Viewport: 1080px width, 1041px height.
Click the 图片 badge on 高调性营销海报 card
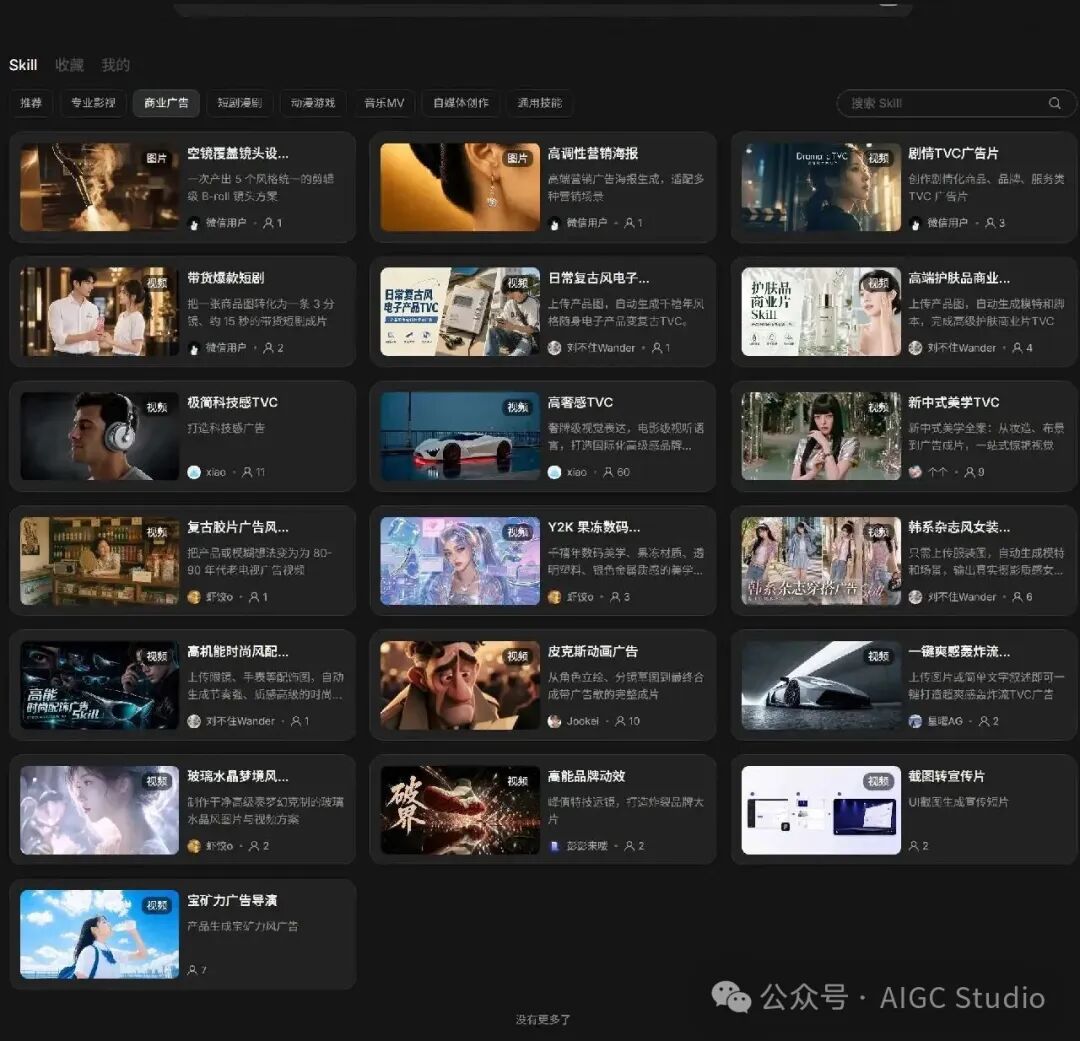(518, 158)
